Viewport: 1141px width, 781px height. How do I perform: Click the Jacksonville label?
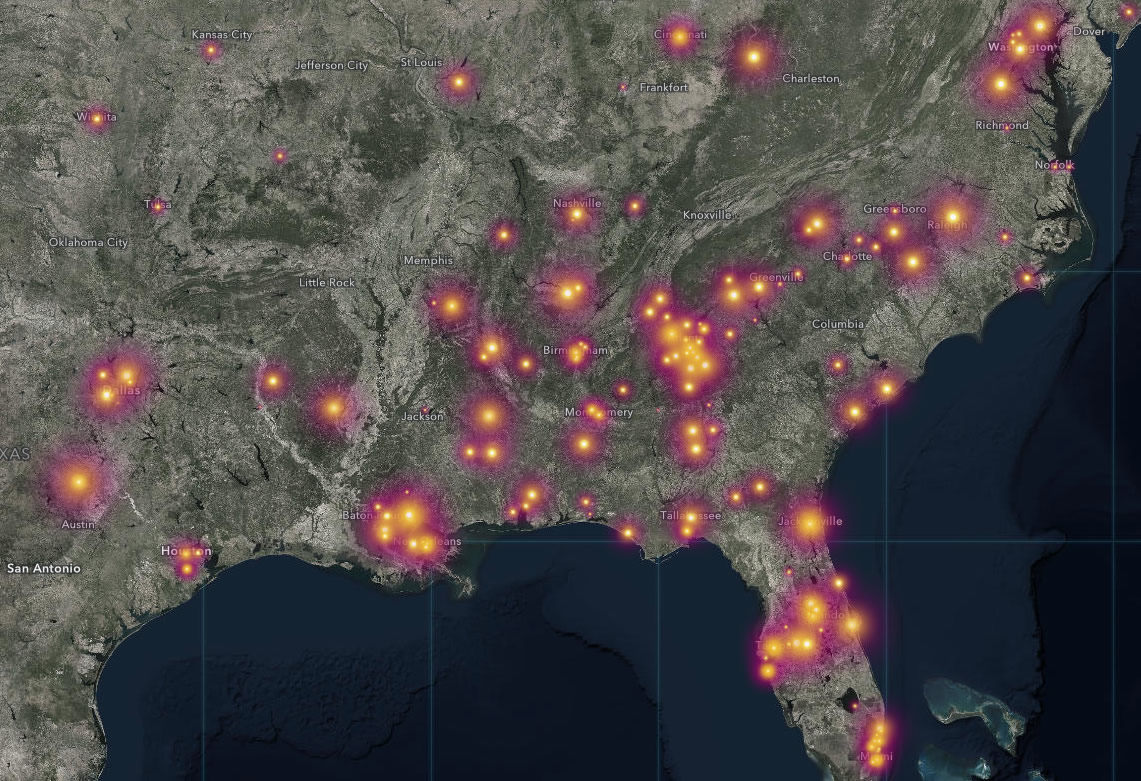810,521
